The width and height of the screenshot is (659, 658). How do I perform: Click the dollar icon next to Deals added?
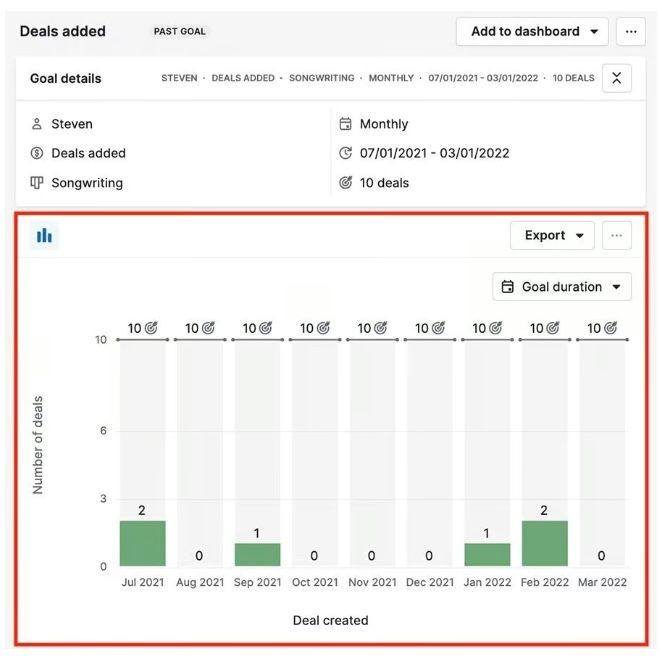(37, 153)
